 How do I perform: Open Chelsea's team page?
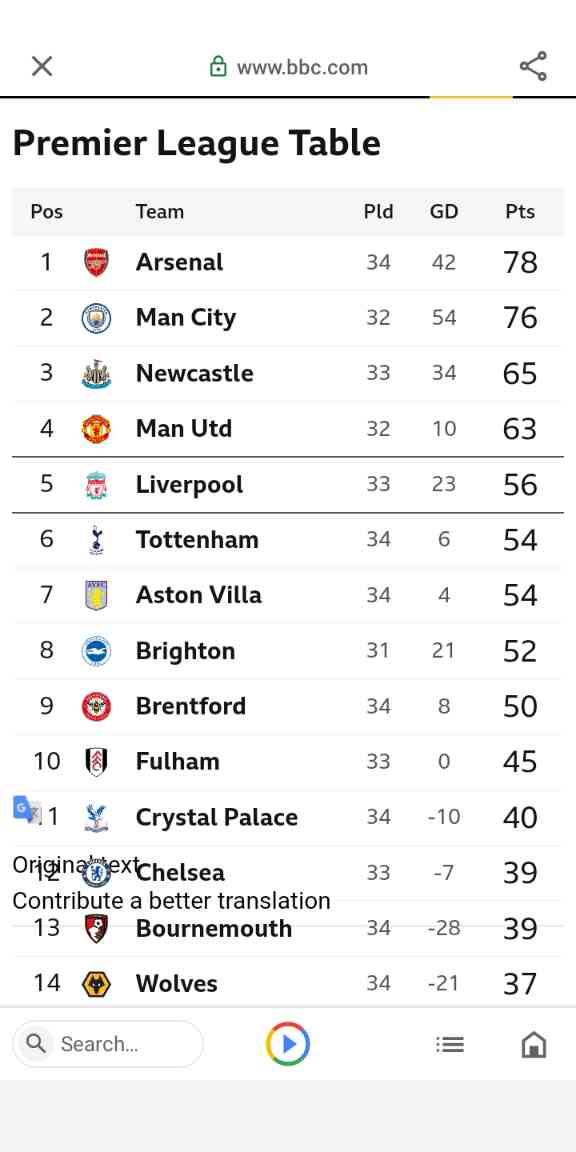tap(180, 872)
